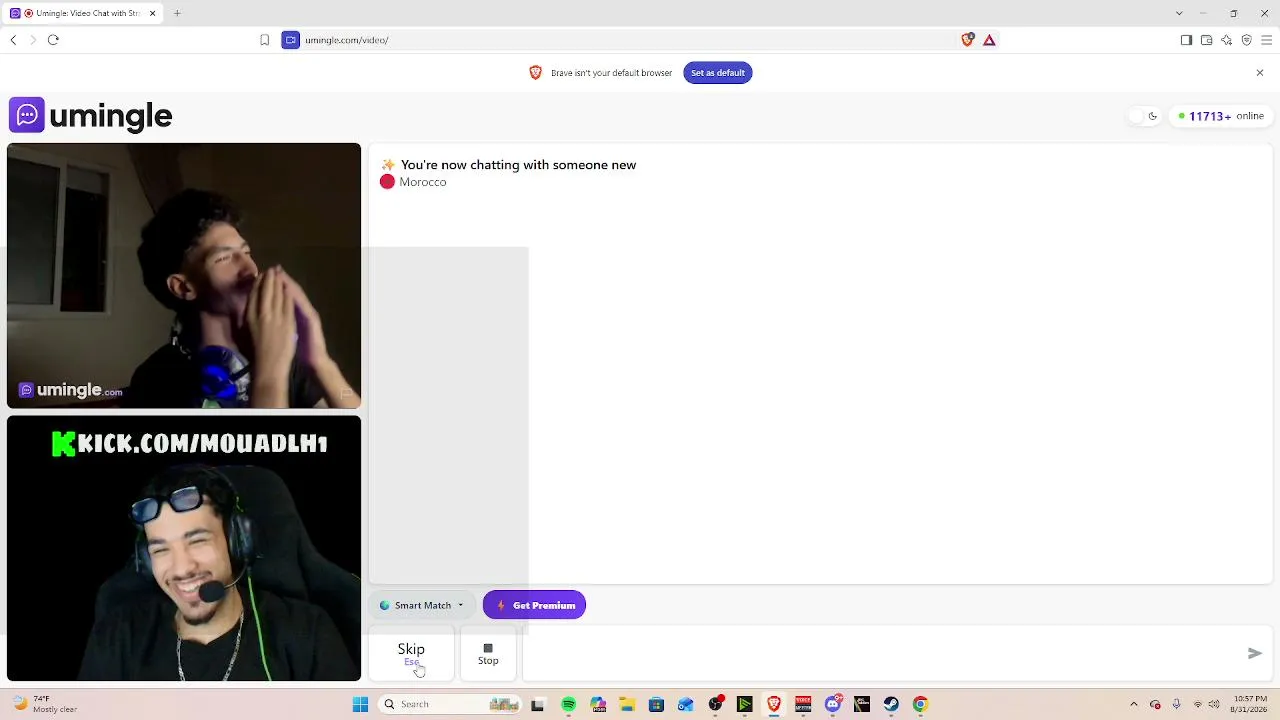1280x720 pixels.
Task: Bookmark this page
Action: click(265, 40)
